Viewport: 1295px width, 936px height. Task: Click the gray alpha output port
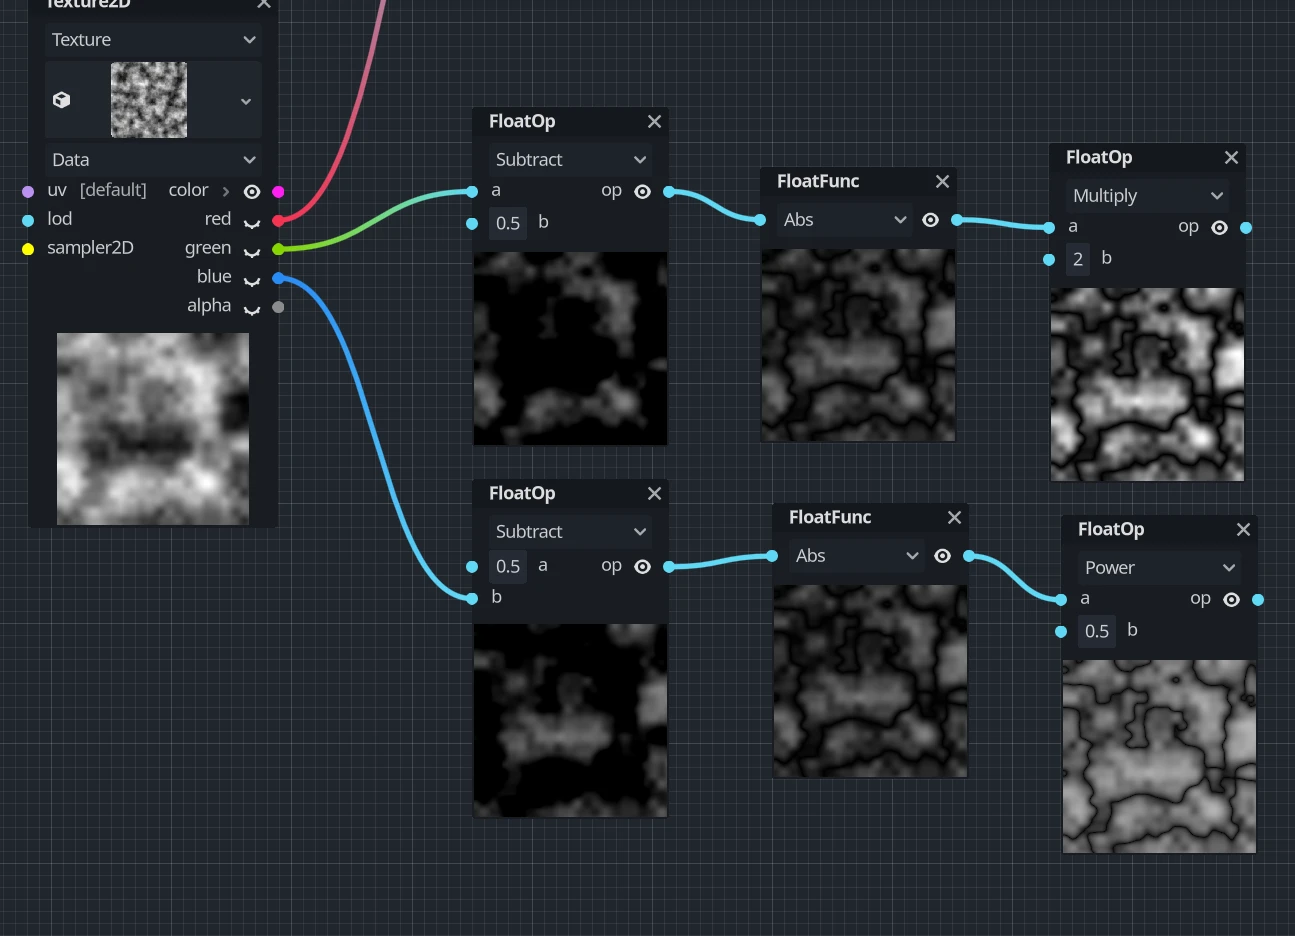point(278,307)
